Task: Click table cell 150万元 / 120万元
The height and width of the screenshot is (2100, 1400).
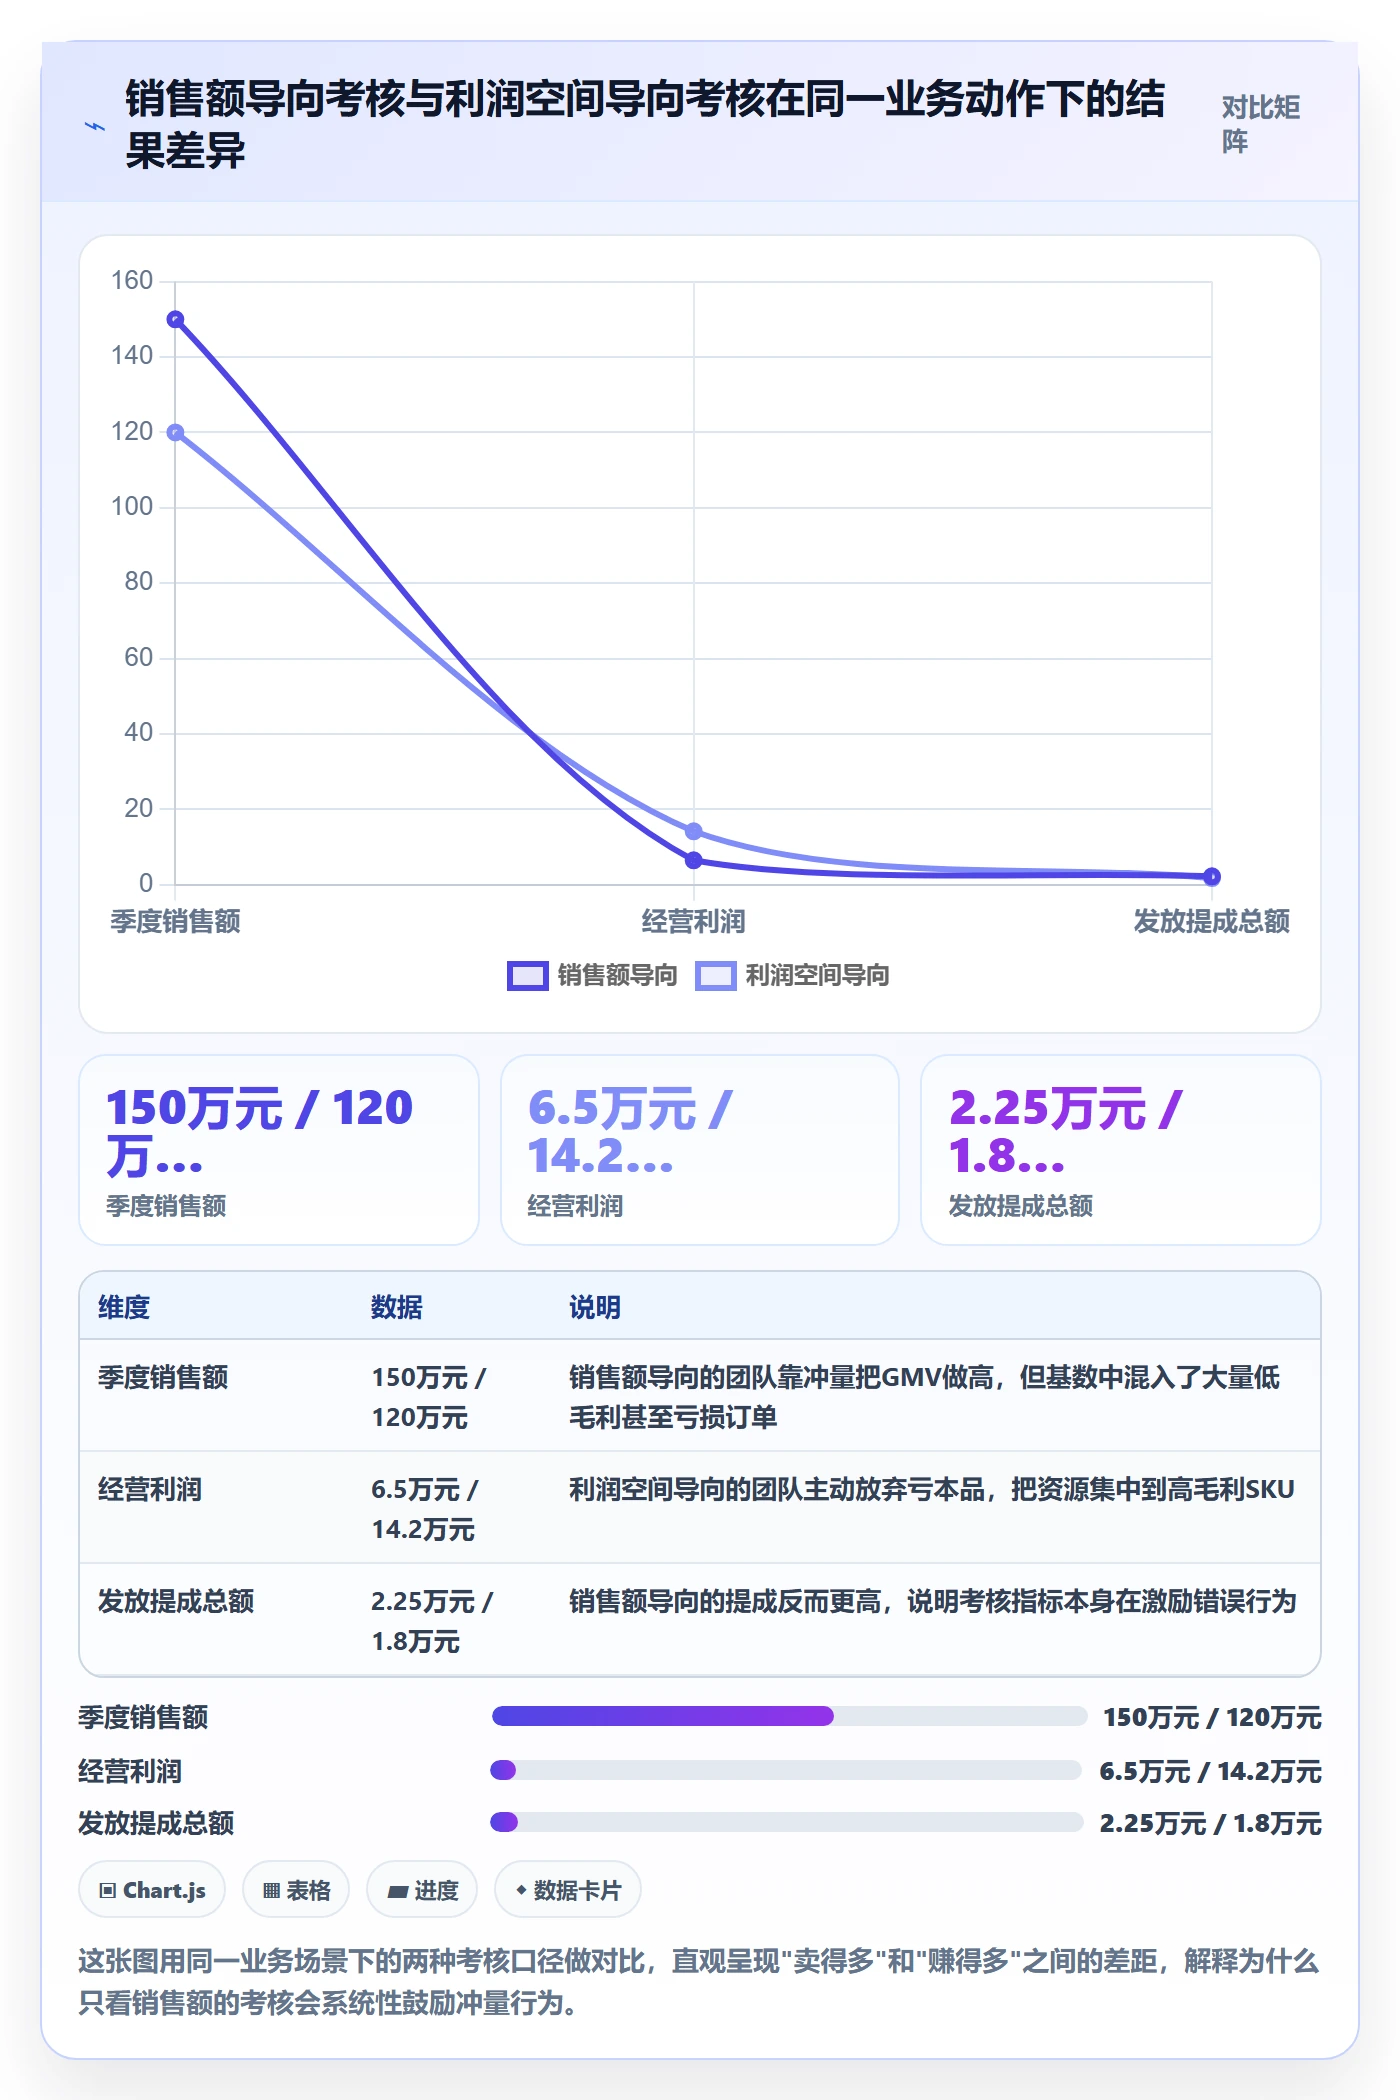Action: click(429, 1397)
